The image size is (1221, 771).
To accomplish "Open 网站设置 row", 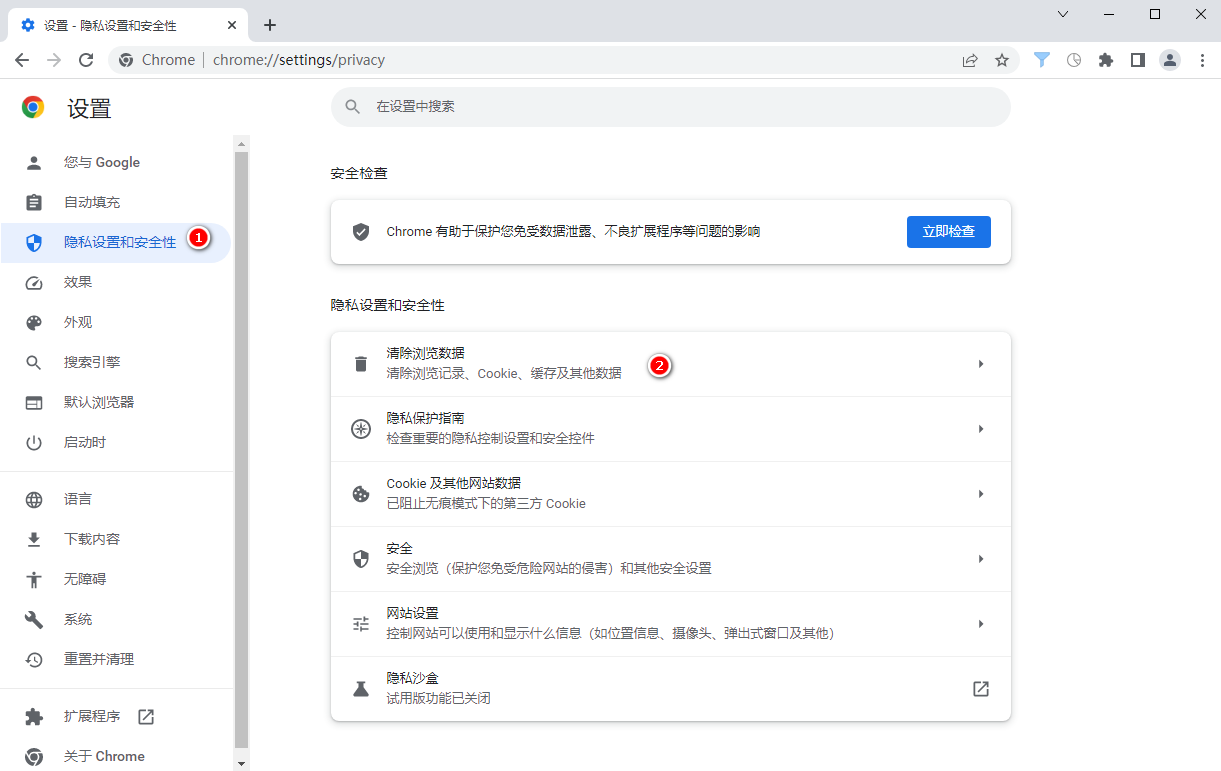I will click(671, 624).
